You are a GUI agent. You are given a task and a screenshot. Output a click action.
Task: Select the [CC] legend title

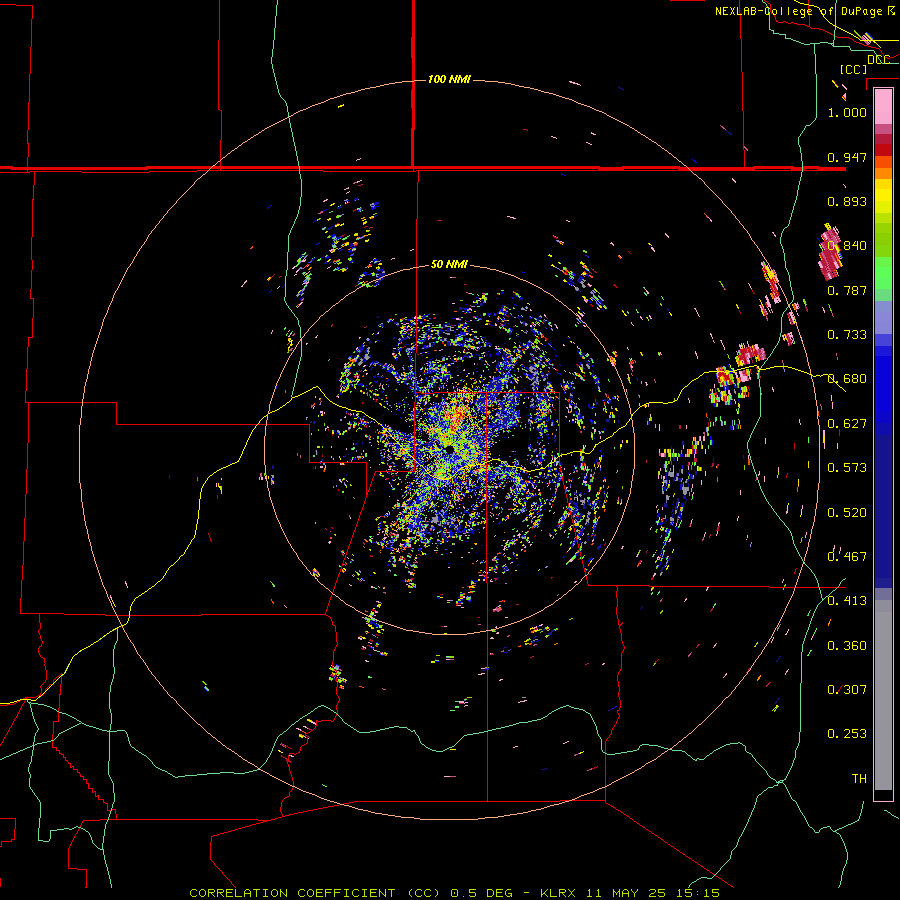[x=853, y=69]
